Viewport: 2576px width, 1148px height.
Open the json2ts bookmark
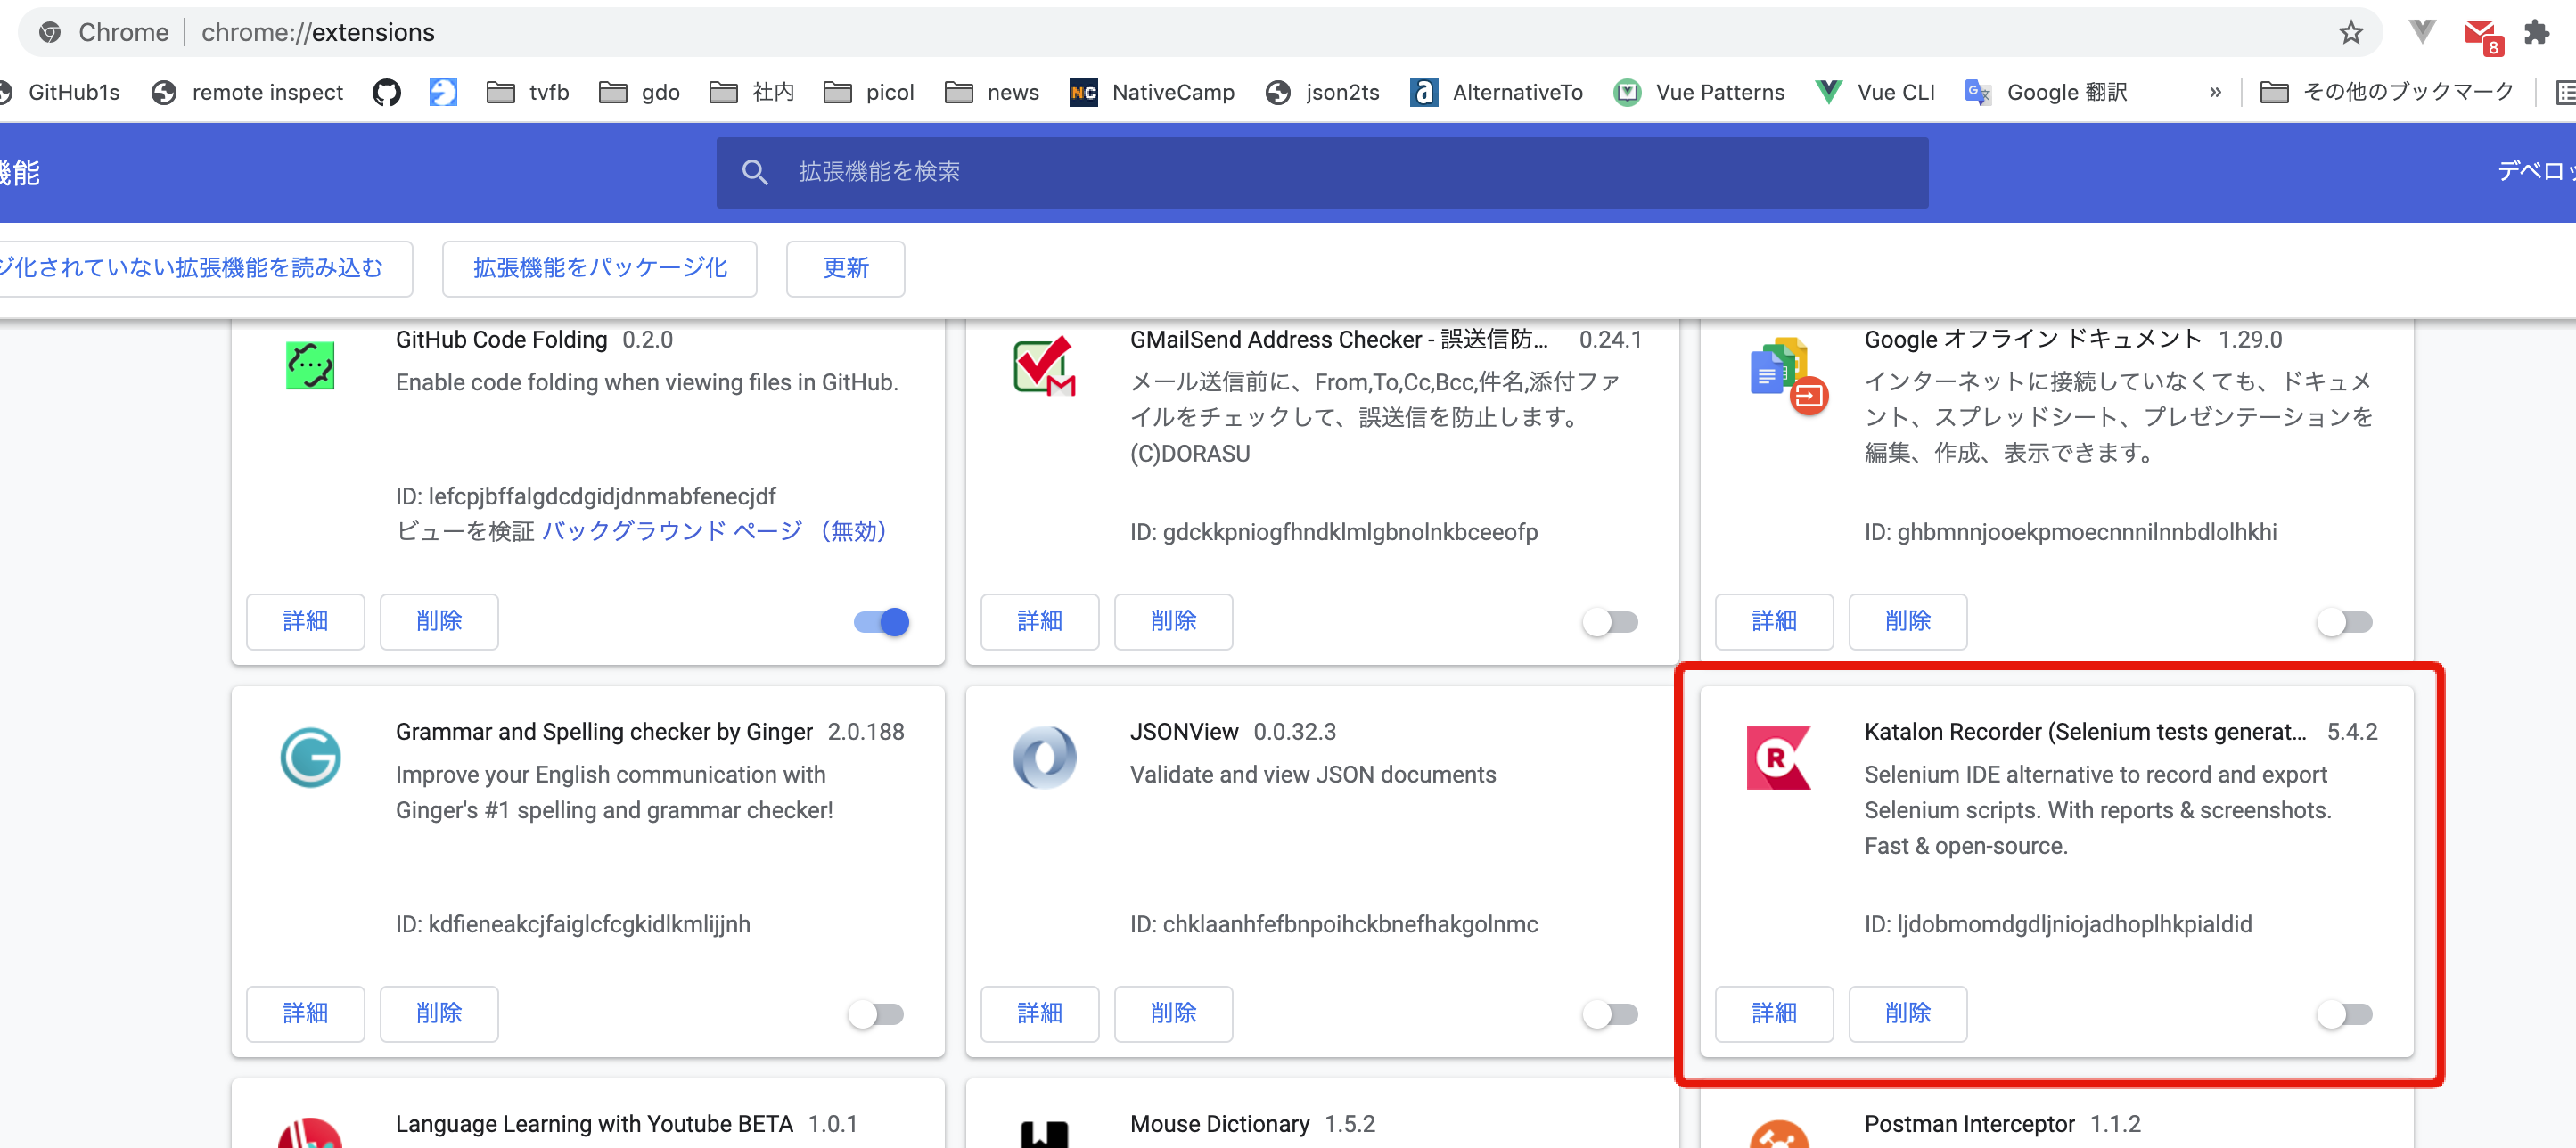pos(1322,92)
